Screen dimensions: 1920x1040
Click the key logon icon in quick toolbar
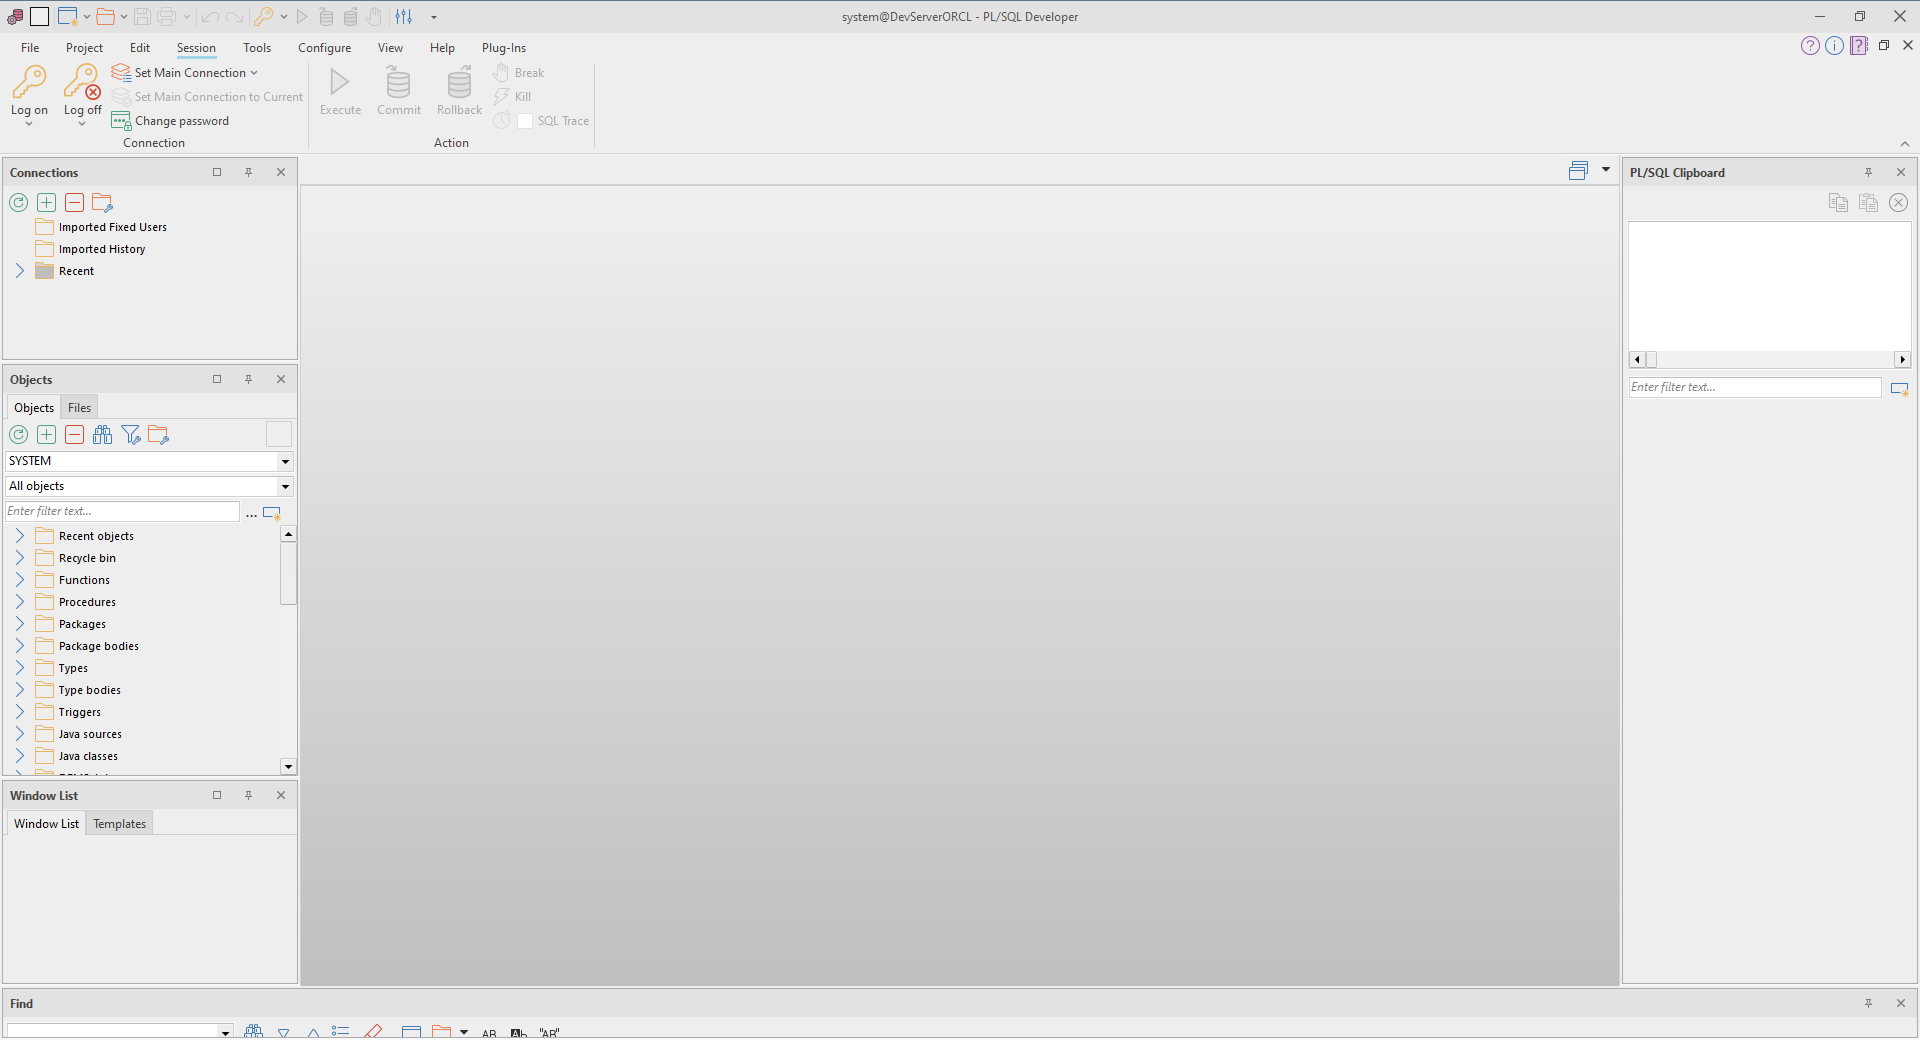264,16
